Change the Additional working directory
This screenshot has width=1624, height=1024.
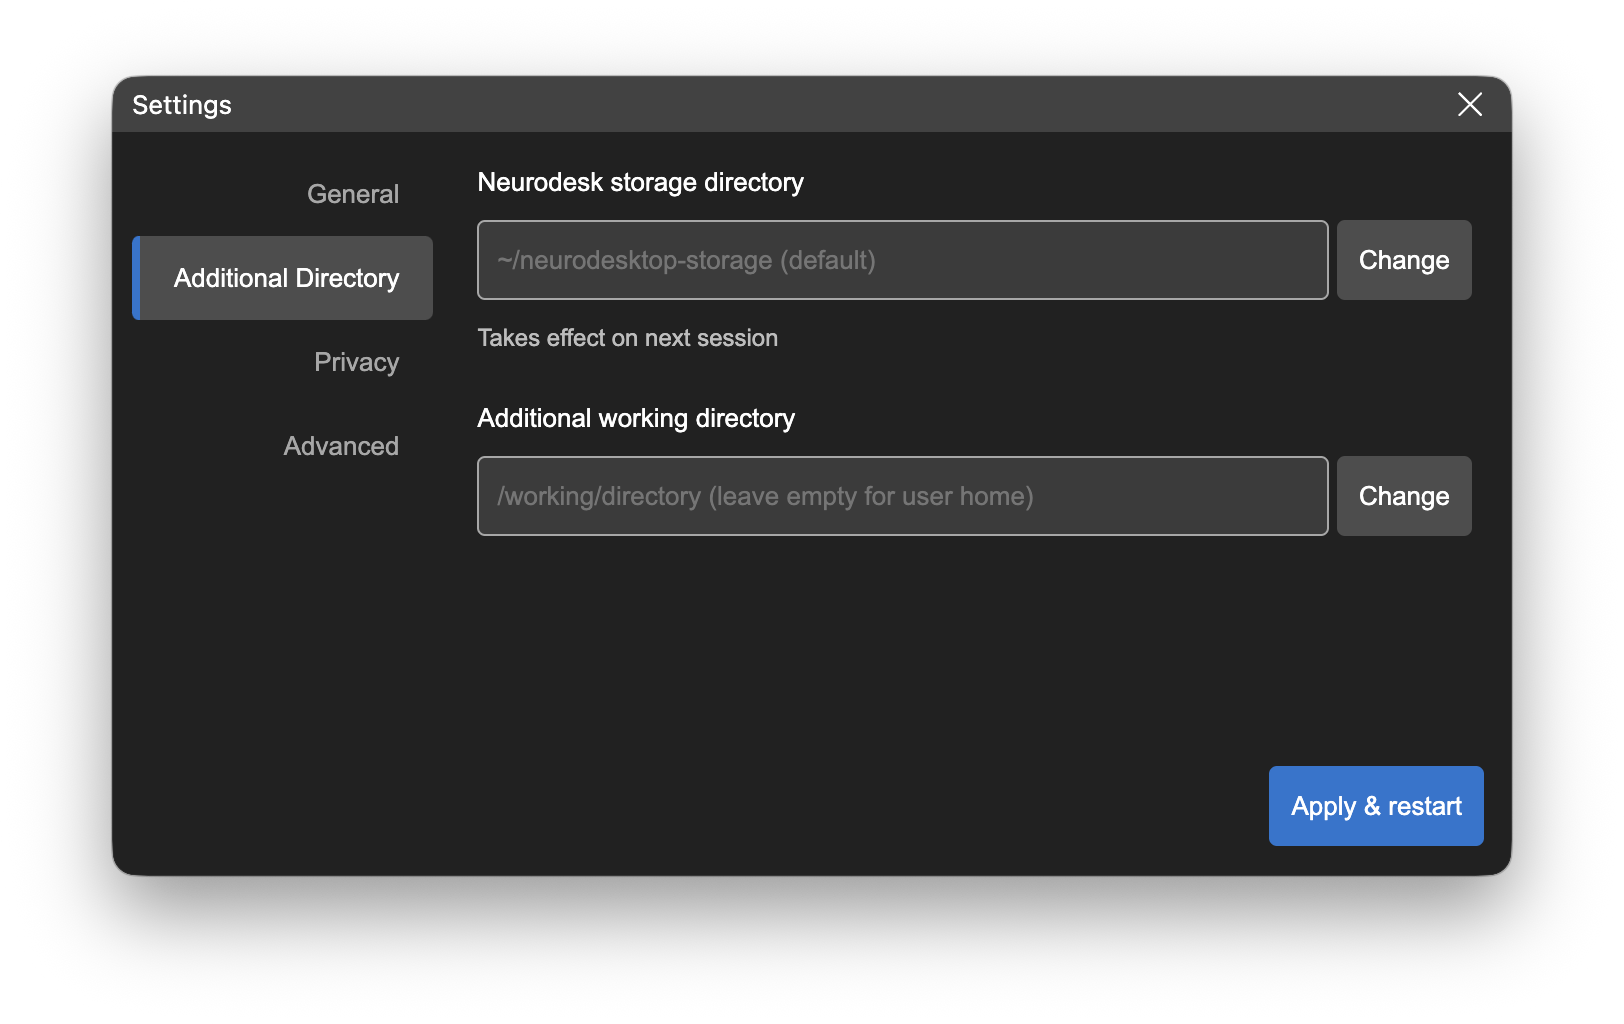pyautogui.click(x=1404, y=496)
